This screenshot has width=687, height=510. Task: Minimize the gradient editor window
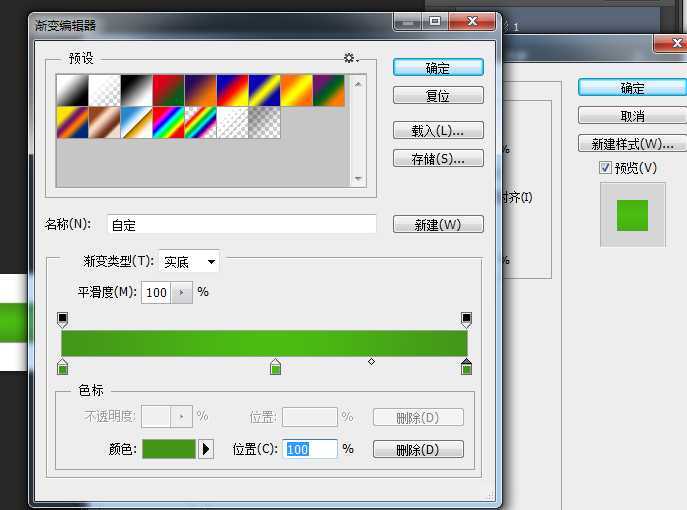[x=407, y=21]
